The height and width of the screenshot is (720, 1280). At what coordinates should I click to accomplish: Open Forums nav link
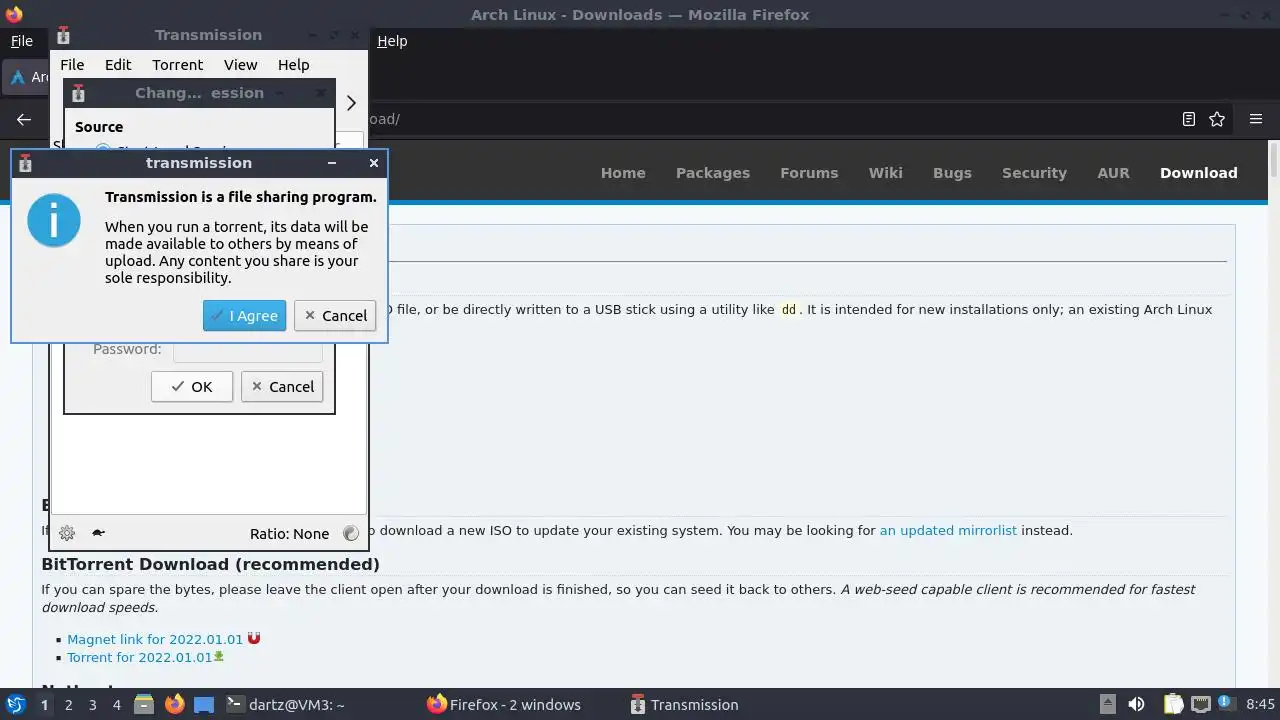[x=809, y=173]
